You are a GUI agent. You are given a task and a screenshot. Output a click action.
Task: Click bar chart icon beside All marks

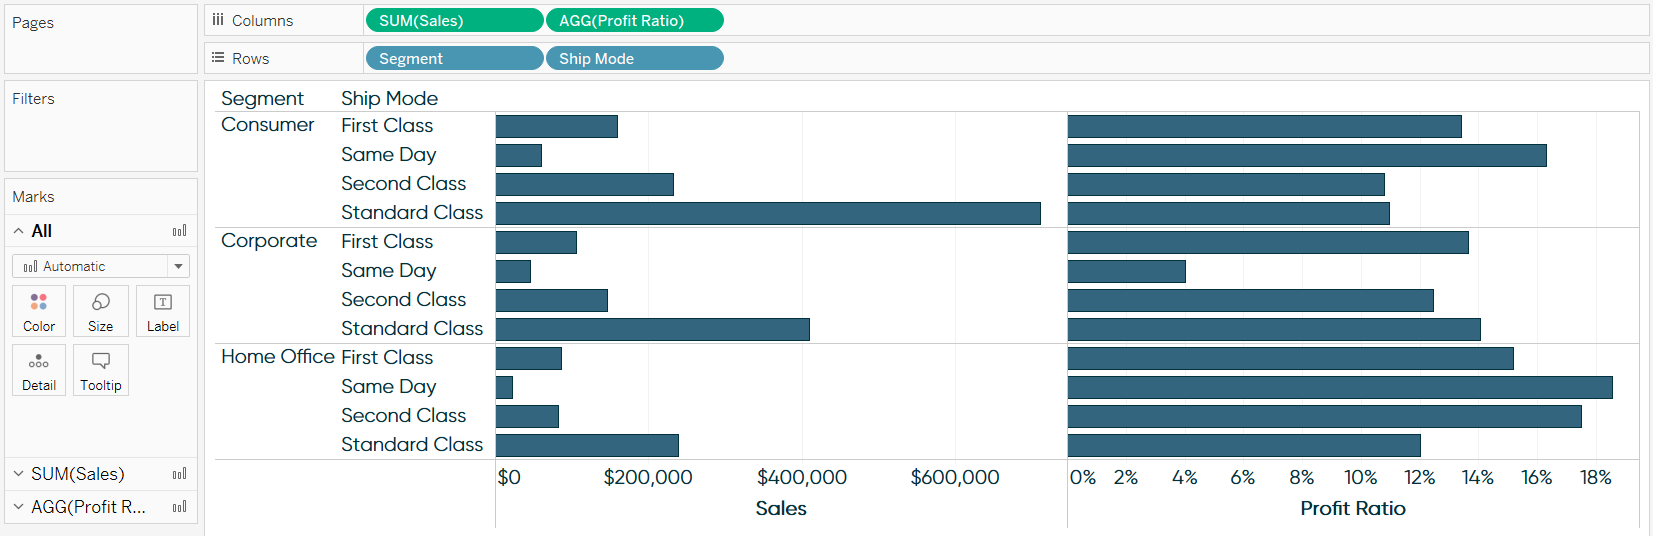tap(179, 231)
